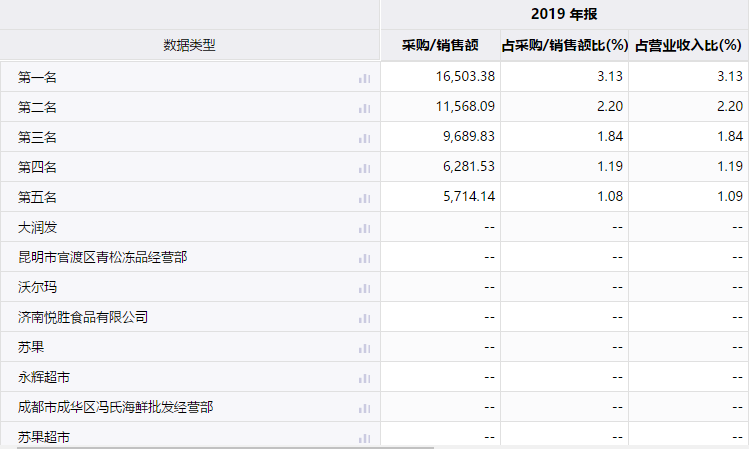Viewport: 749px width, 449px height.
Task: Click the 2019 年报 period header
Action: 564,14
